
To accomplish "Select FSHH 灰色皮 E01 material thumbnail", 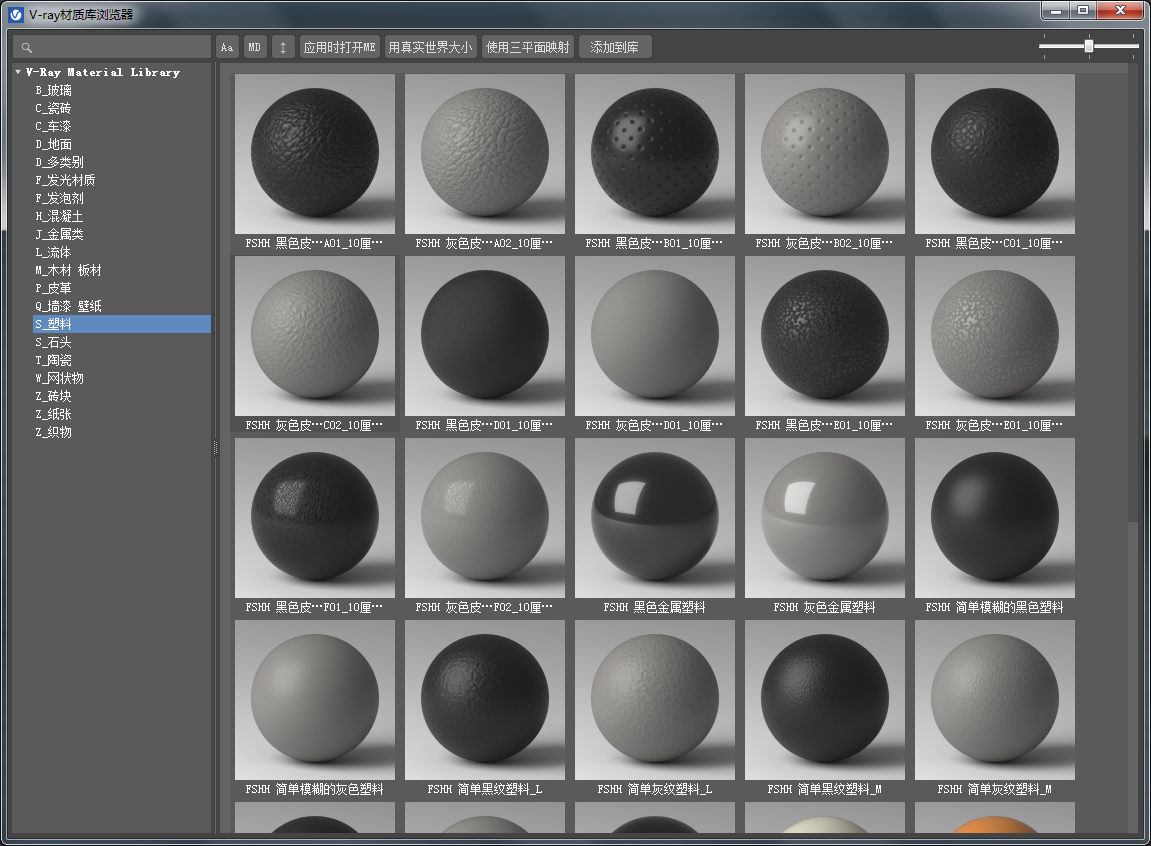I will [x=995, y=335].
